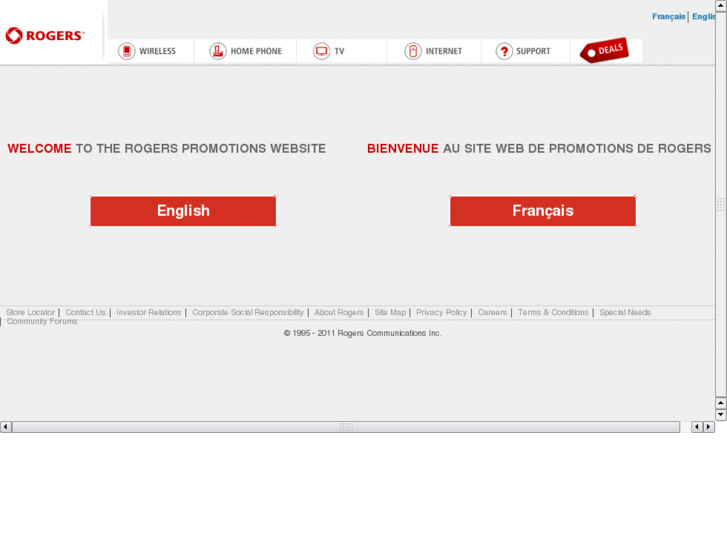Open the Site Map footer link

coord(390,312)
